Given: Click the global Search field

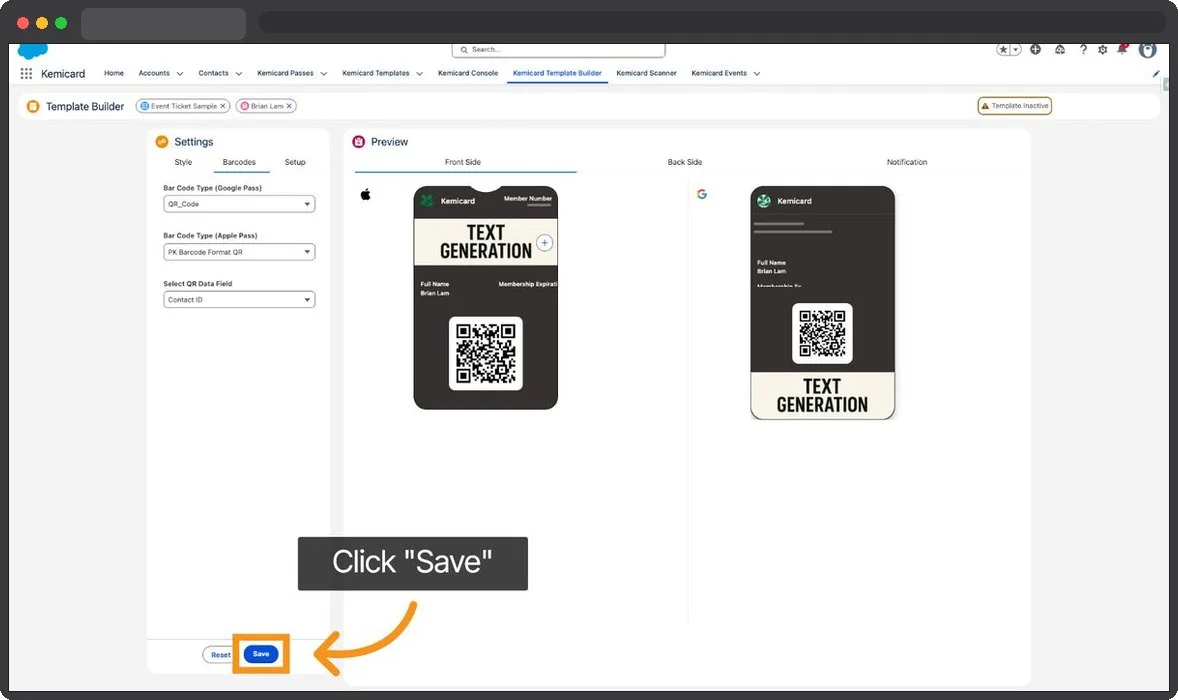Looking at the screenshot, I should pos(558,50).
